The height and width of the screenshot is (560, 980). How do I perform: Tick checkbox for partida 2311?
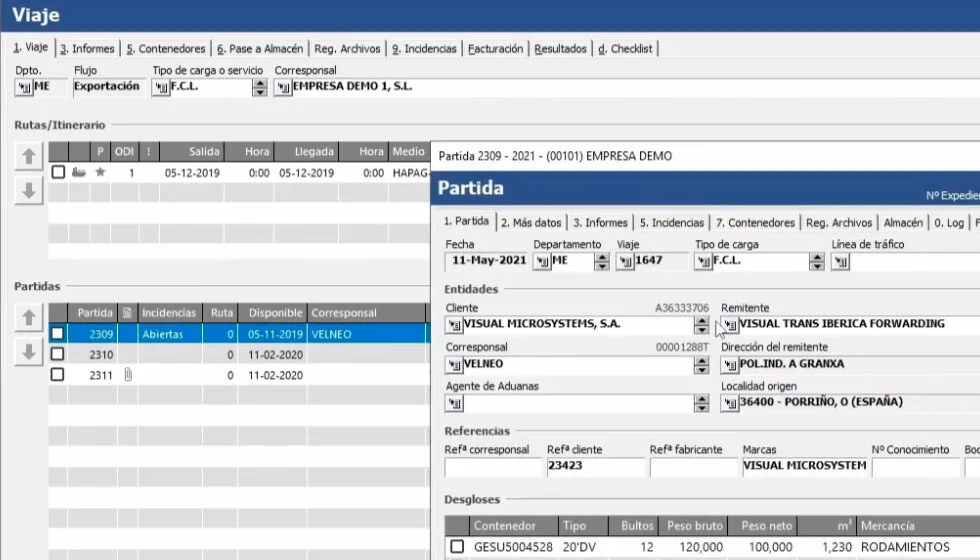pos(58,374)
